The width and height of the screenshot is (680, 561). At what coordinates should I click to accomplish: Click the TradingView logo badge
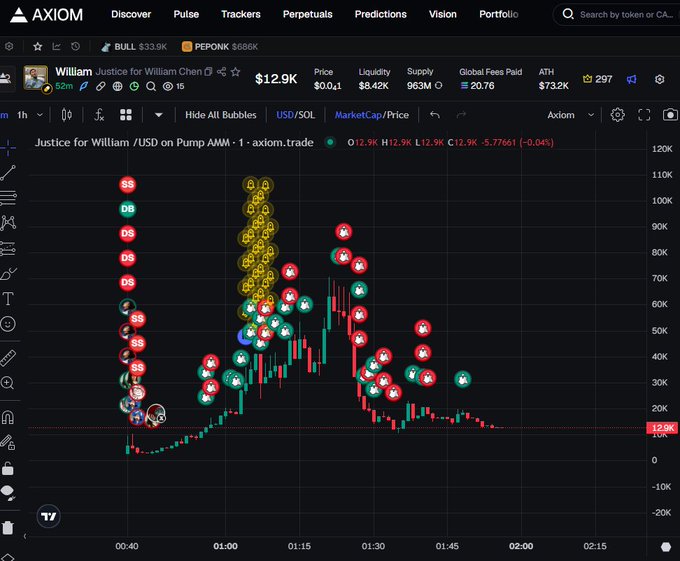click(x=49, y=516)
